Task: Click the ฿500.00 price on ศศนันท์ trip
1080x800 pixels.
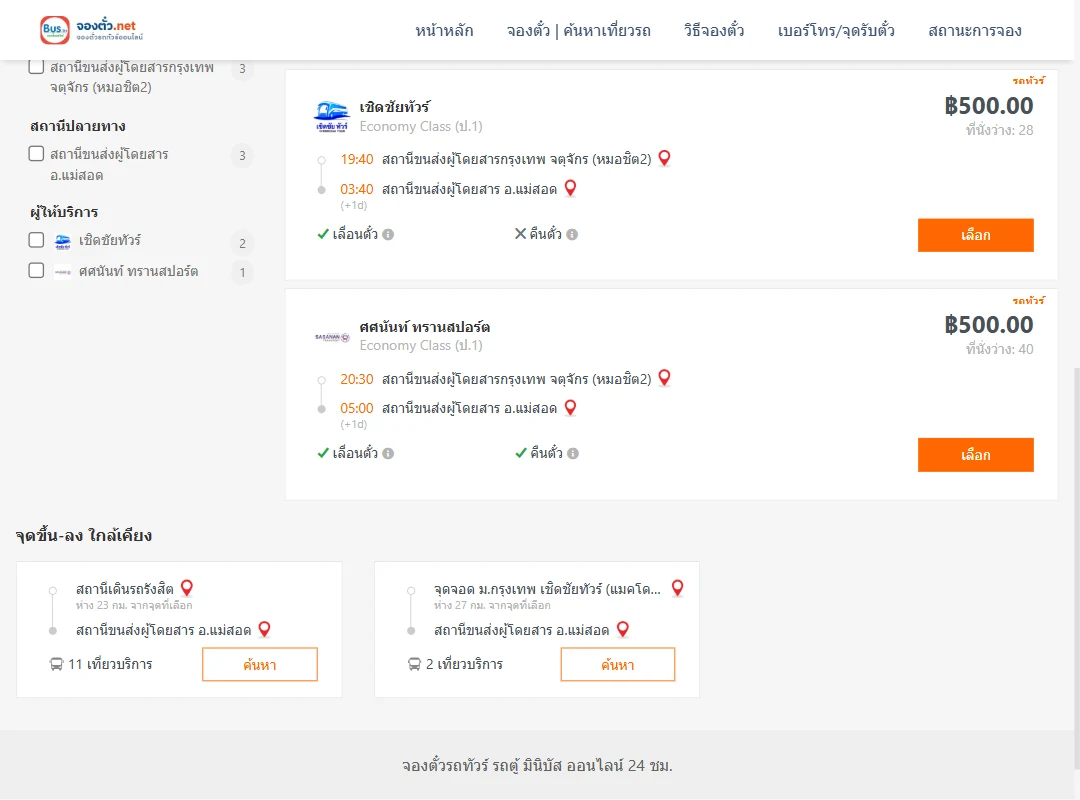Action: coord(989,325)
